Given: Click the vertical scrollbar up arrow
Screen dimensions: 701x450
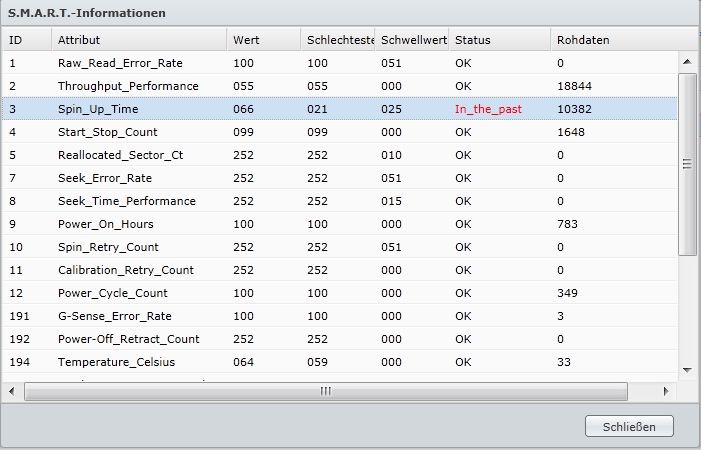Looking at the screenshot, I should [687, 62].
